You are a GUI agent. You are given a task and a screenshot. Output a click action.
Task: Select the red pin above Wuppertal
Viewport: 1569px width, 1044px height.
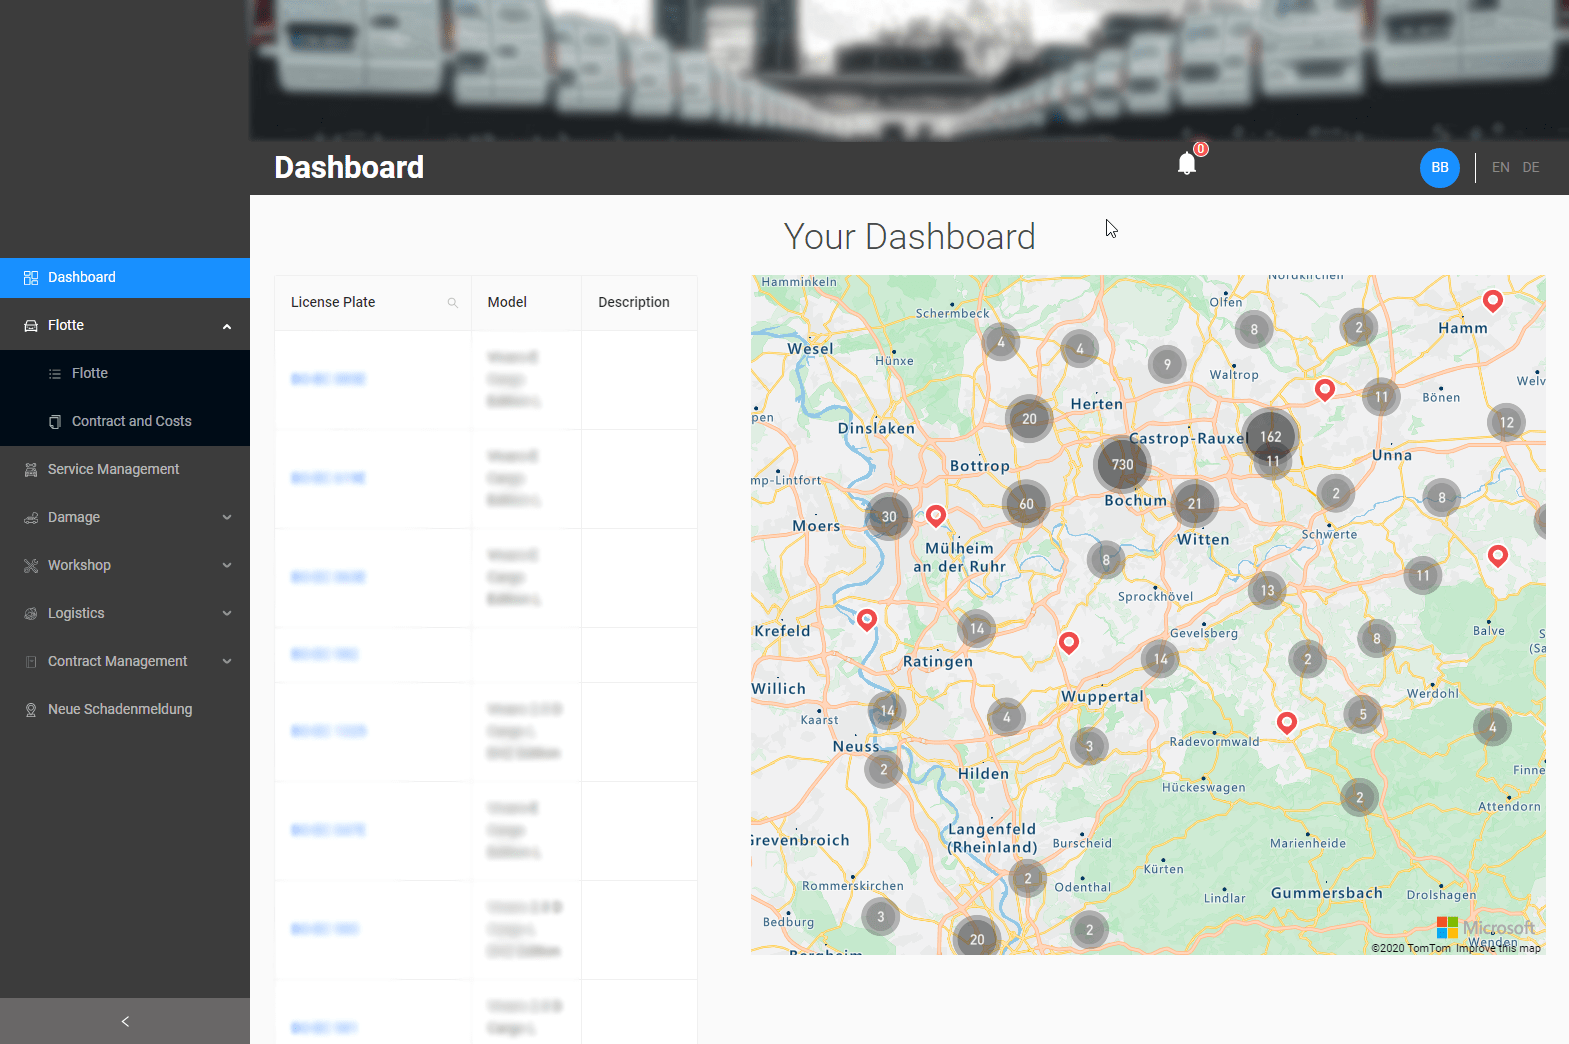(1069, 643)
